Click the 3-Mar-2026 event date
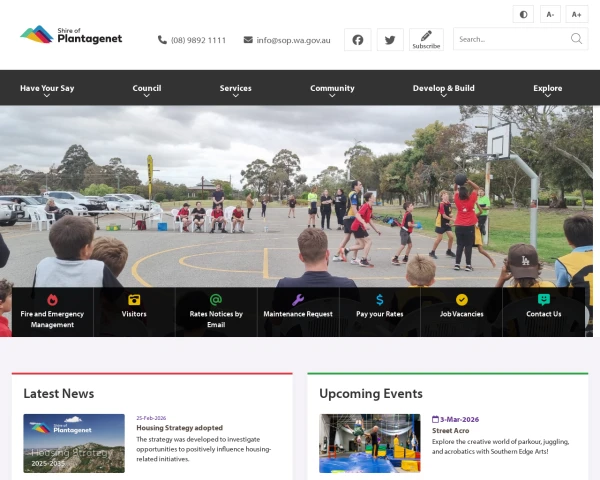 pos(459,420)
